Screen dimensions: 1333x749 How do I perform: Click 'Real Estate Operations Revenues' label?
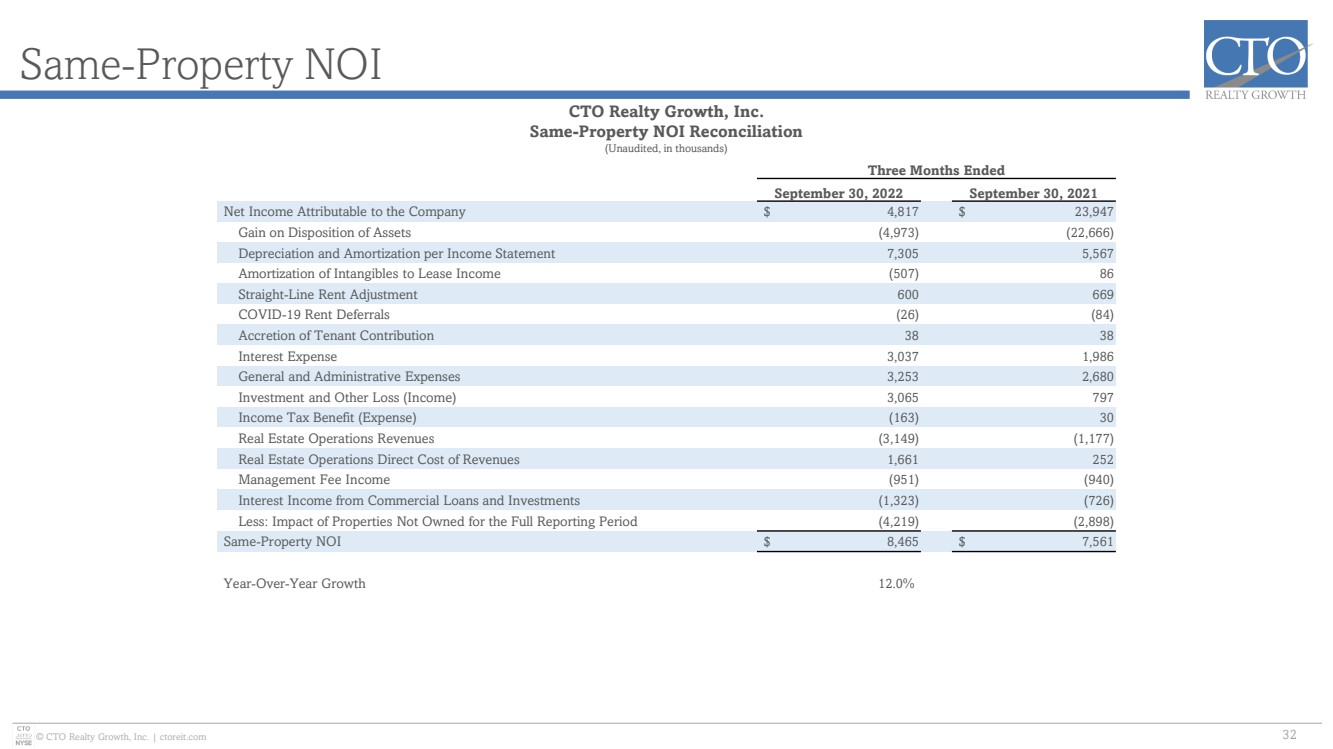pyautogui.click(x=336, y=438)
